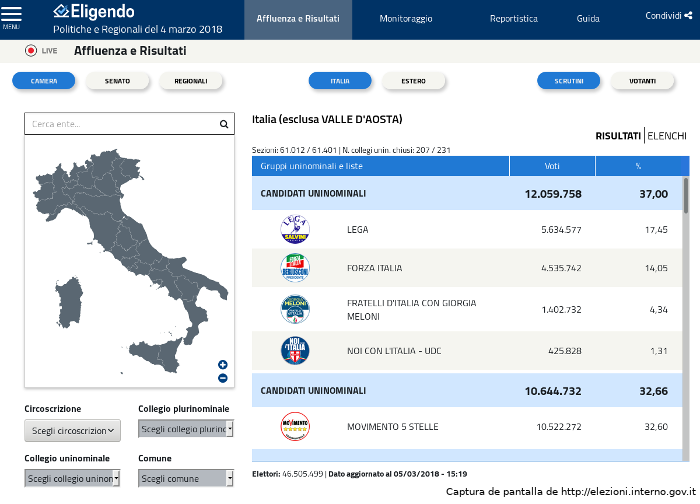Click MOVIMENTO 5 STELLE text

click(393, 427)
